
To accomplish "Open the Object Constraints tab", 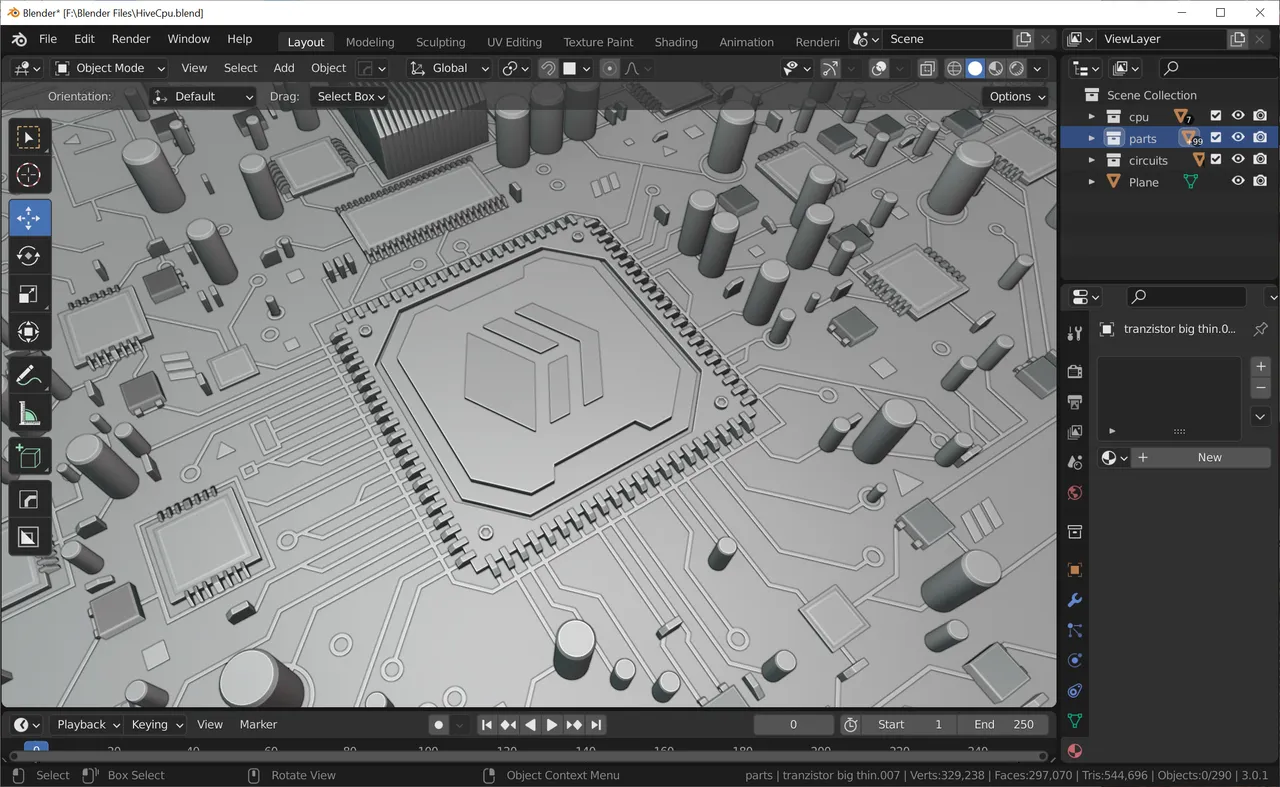I will 1075,690.
